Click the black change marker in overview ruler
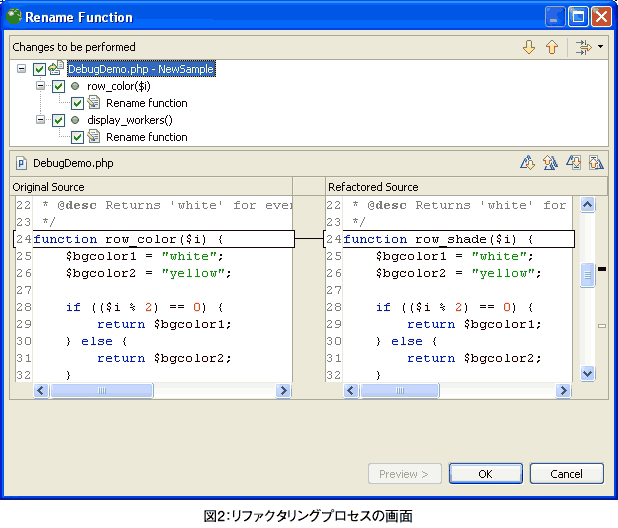Image resolution: width=618 pixels, height=528 pixels. coord(602,269)
